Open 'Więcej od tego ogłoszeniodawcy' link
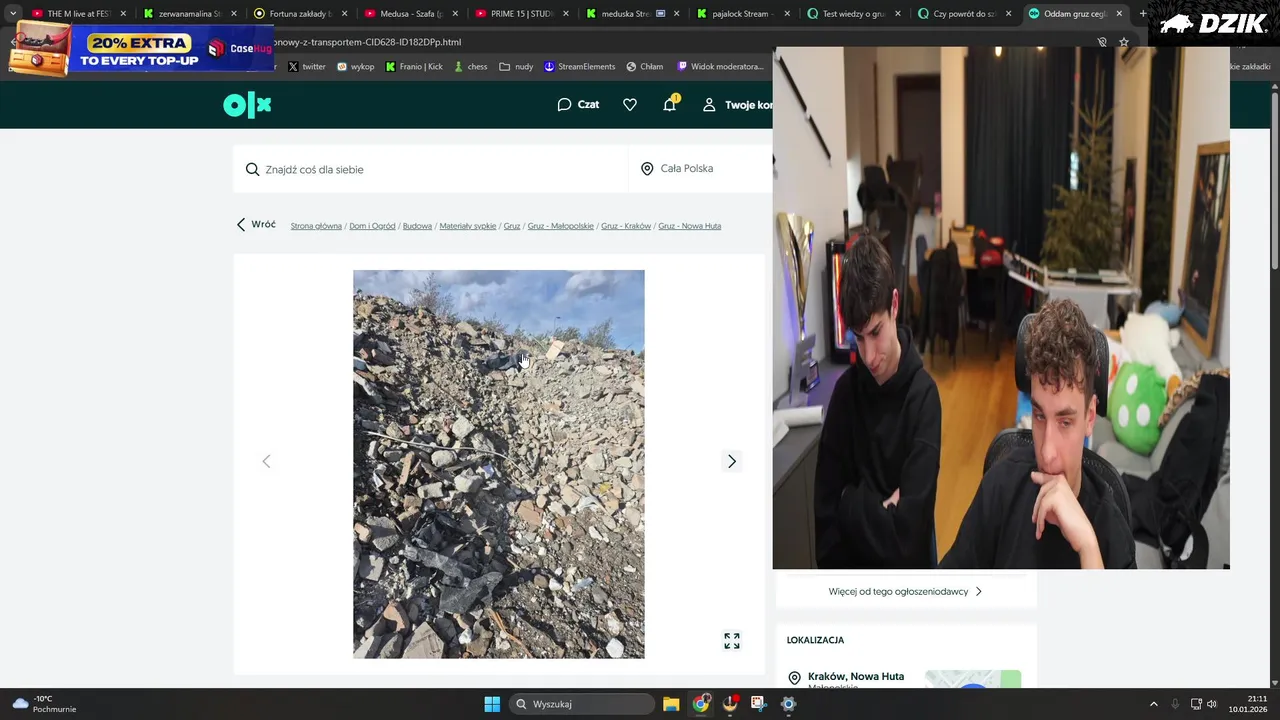The width and height of the screenshot is (1280, 720). click(x=905, y=591)
